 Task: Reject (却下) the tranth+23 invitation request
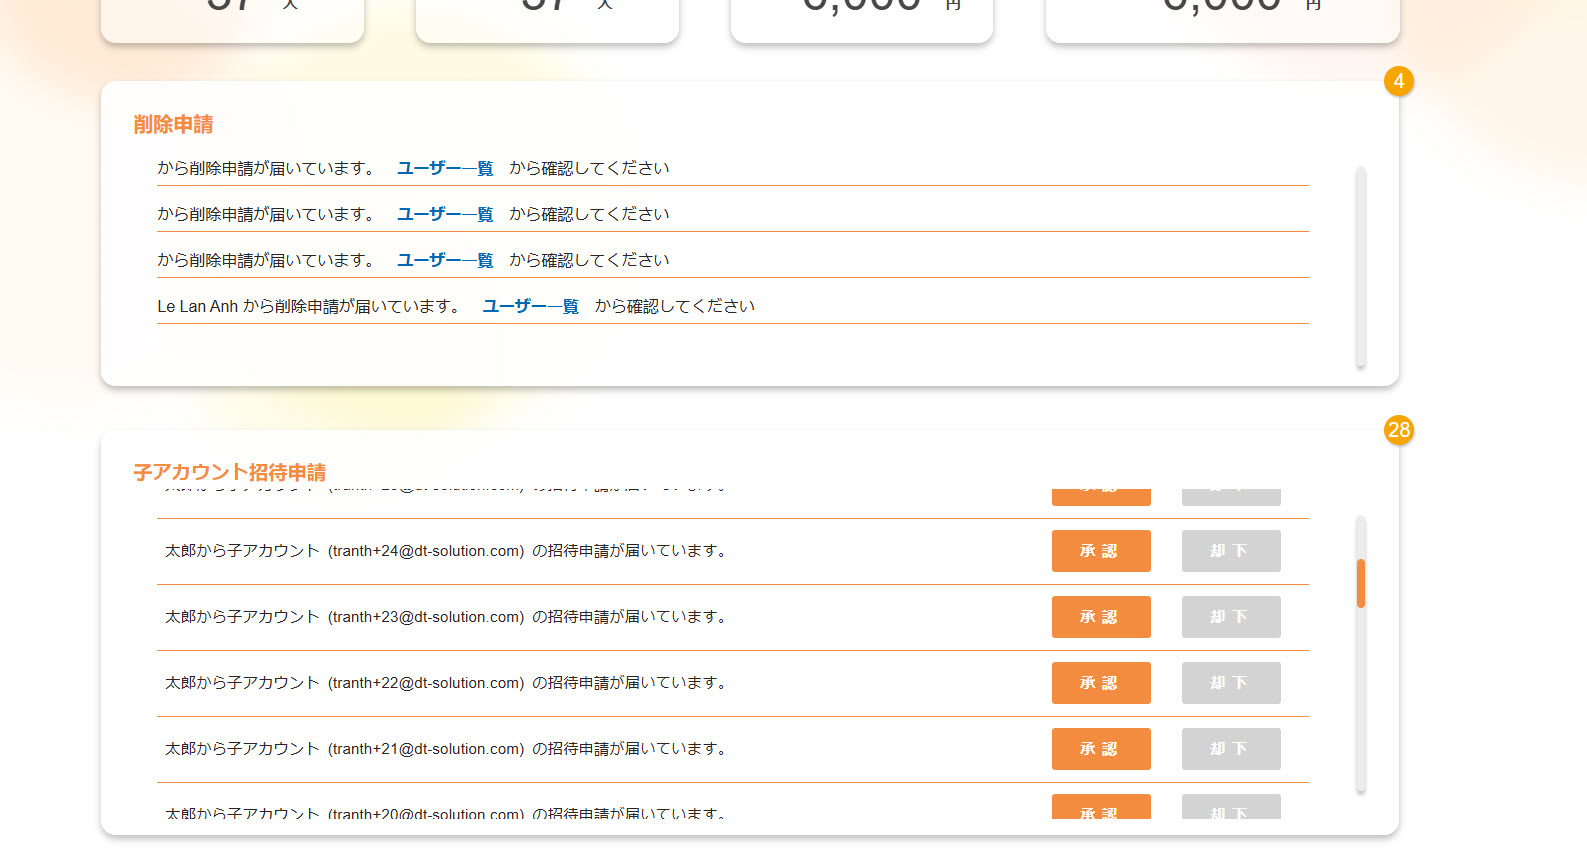point(1230,617)
